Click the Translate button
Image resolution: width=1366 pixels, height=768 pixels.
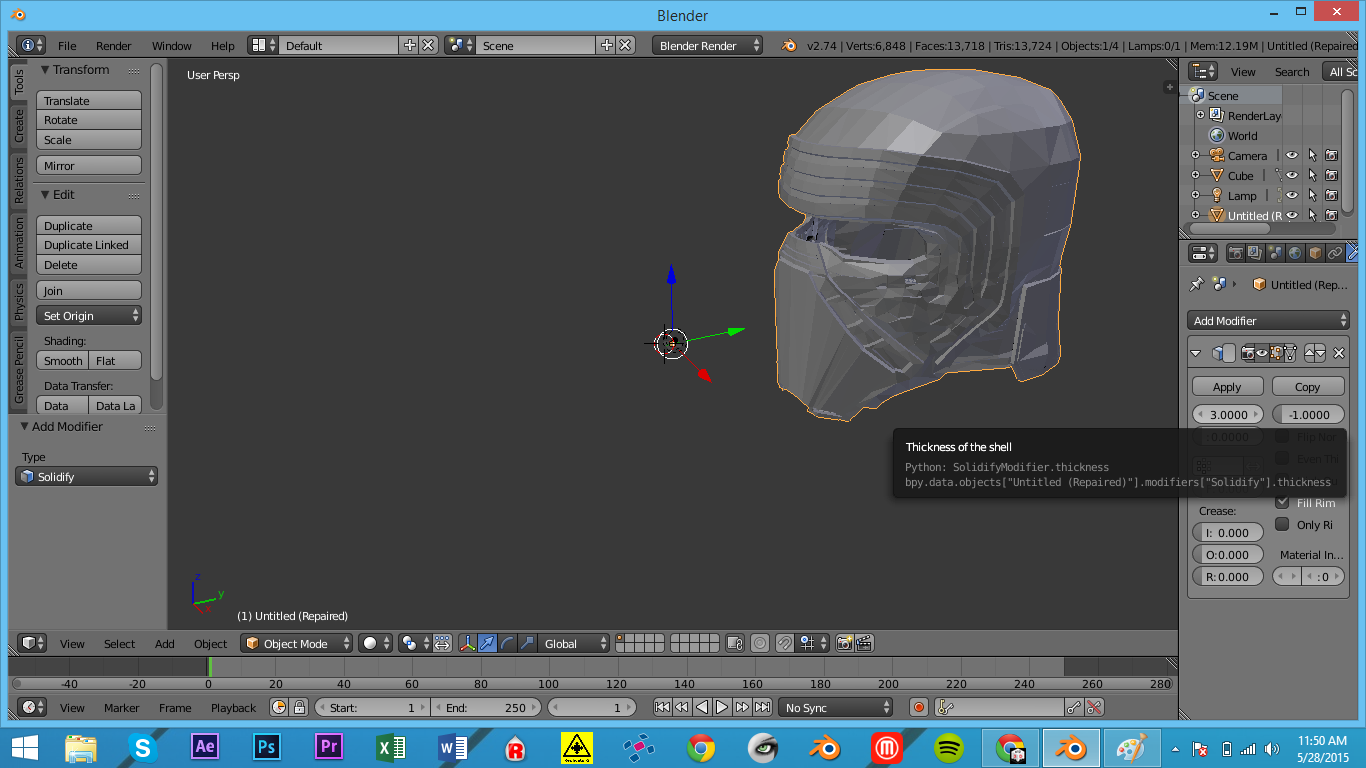tap(89, 100)
